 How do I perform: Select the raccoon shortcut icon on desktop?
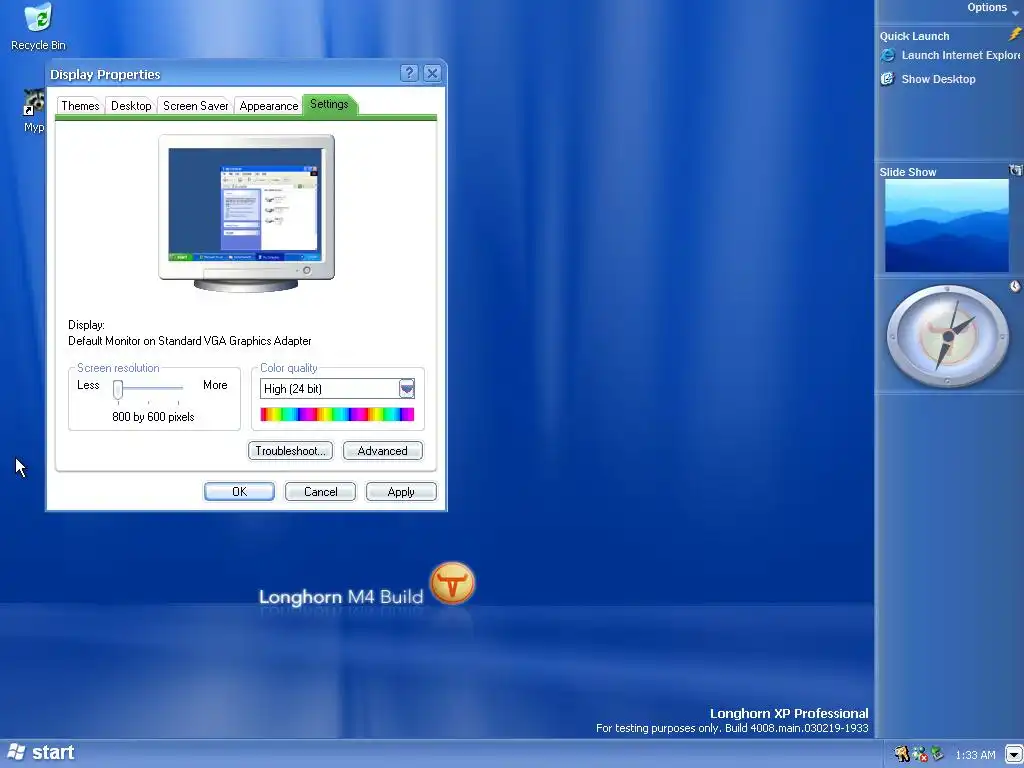pyautogui.click(x=34, y=103)
